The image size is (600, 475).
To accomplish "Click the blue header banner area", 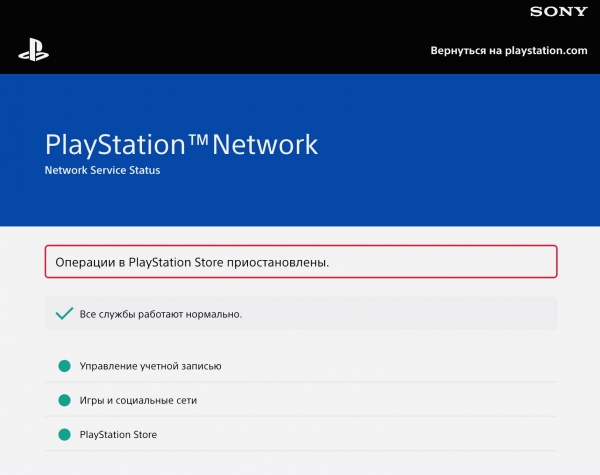I will [x=300, y=150].
